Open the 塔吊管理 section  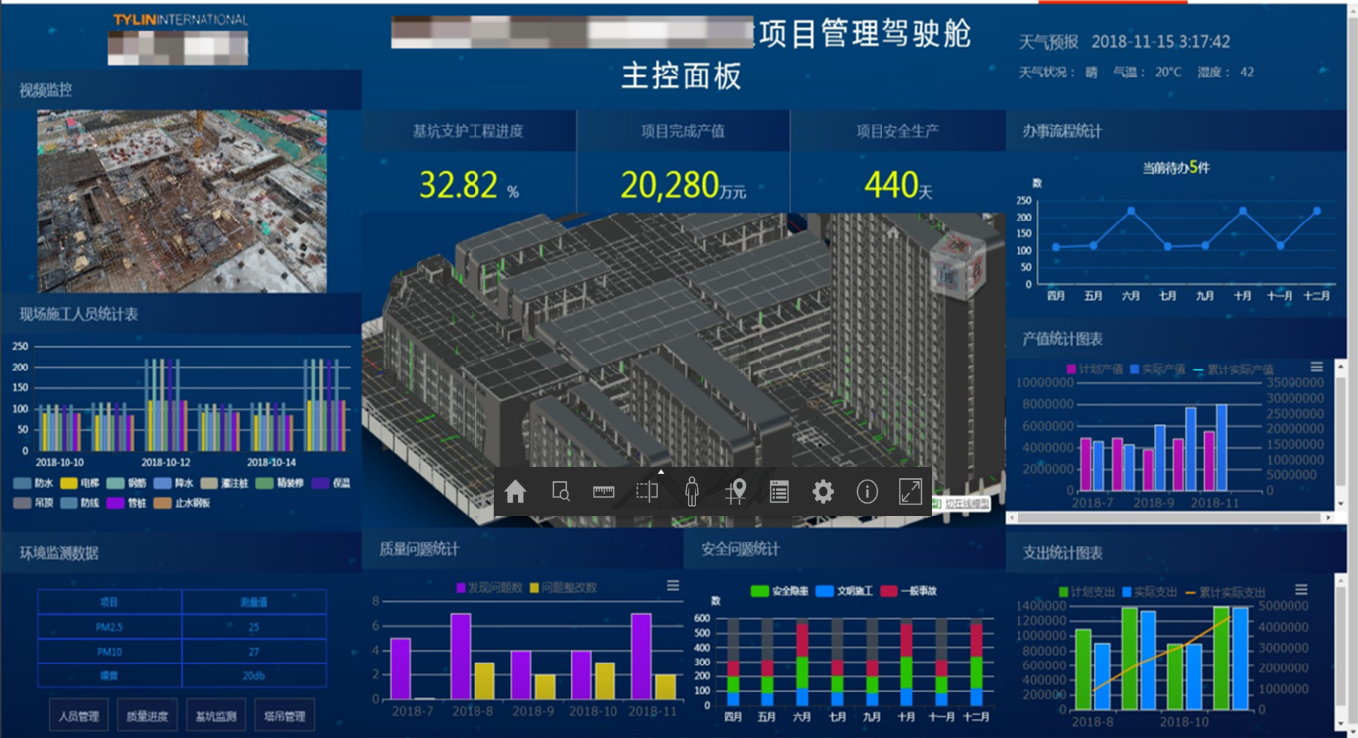[284, 716]
